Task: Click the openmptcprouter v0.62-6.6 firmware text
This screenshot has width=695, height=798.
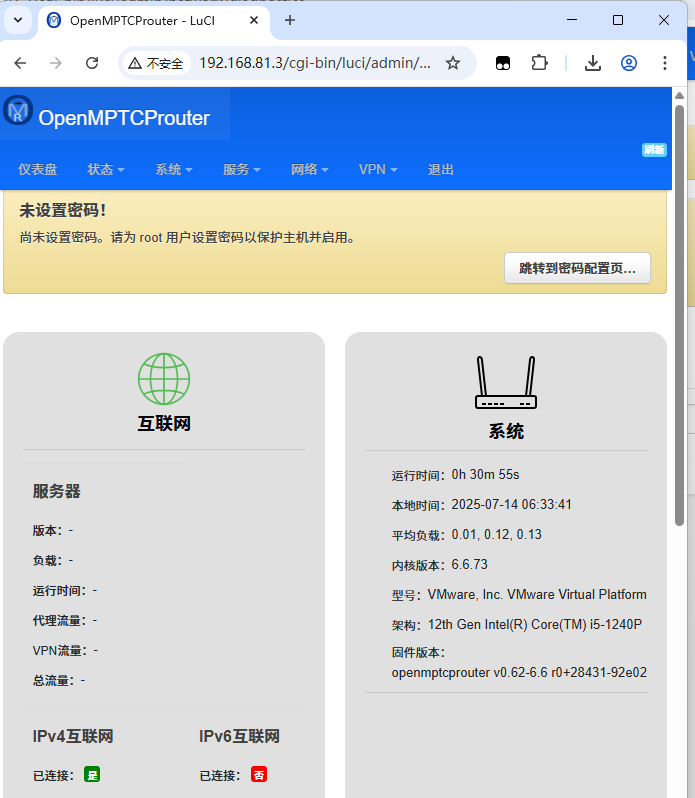Action: (519, 672)
